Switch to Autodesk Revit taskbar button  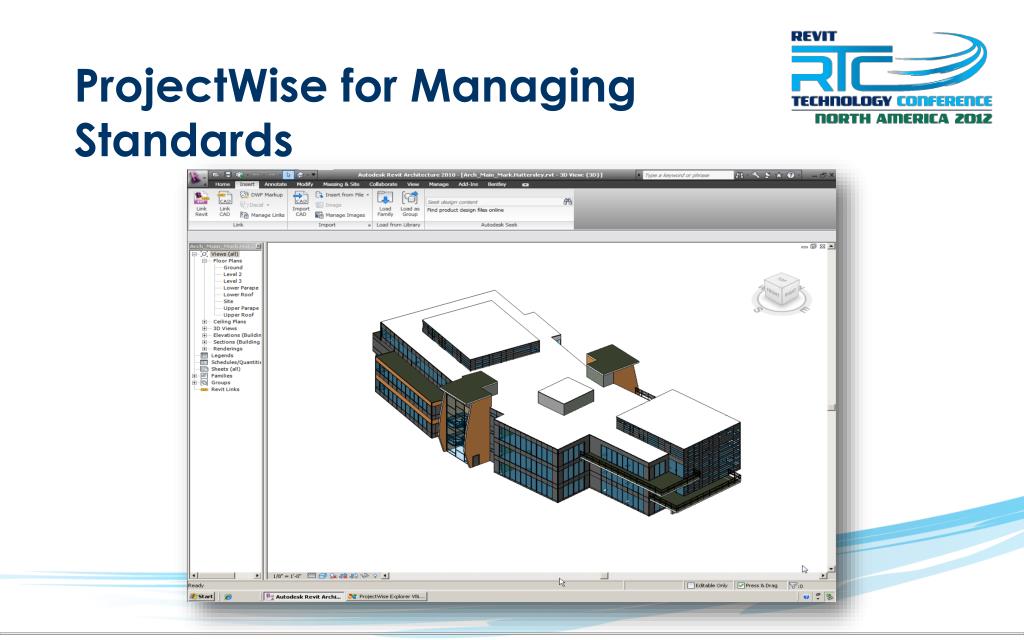[304, 596]
